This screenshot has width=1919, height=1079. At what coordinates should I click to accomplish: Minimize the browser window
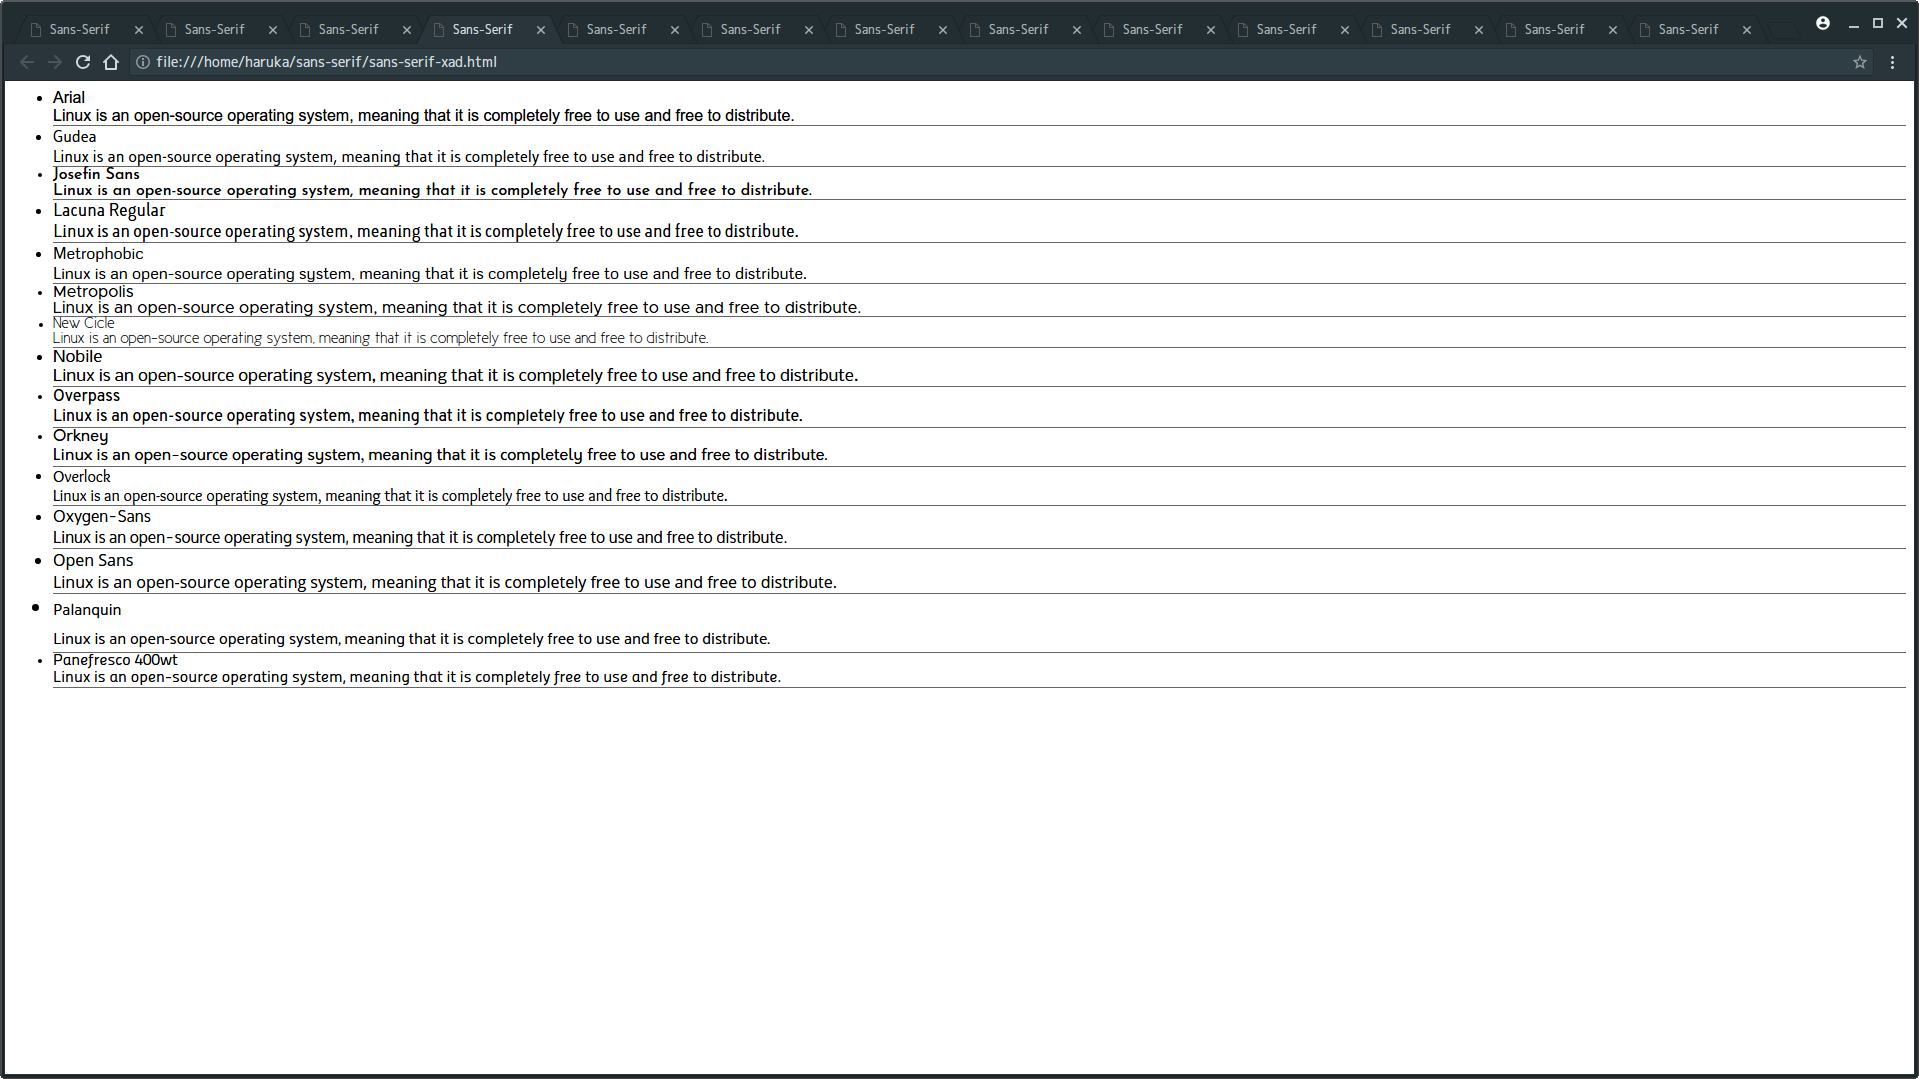(1853, 23)
